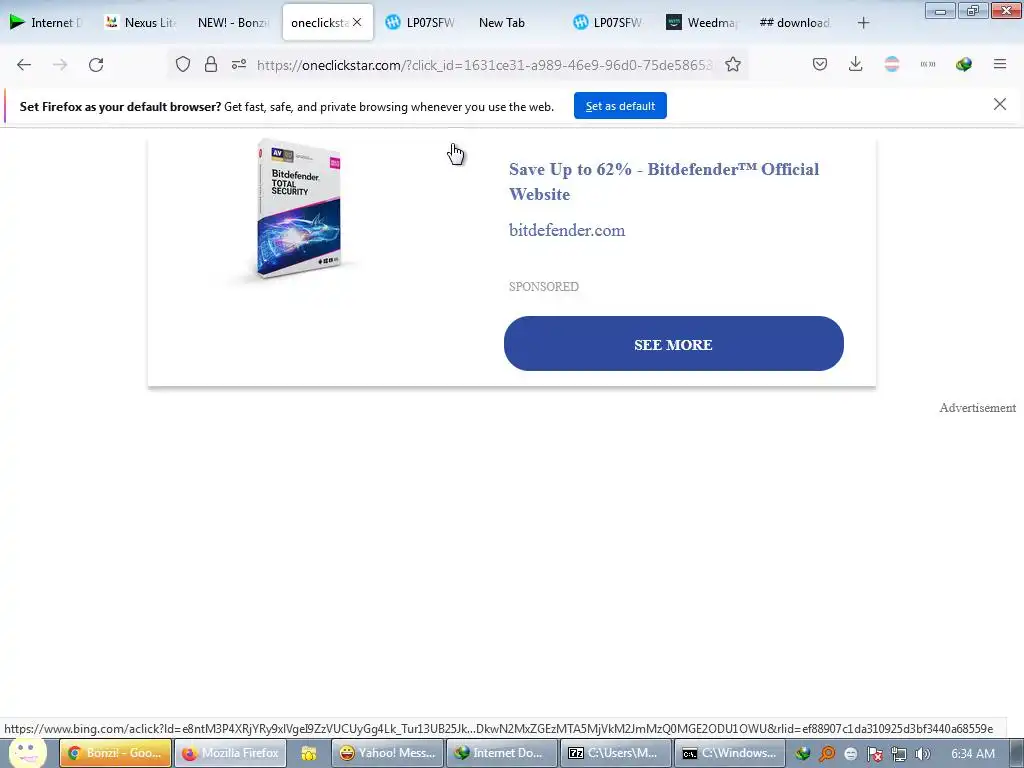
Task: Open a new tab with plus
Action: click(x=863, y=23)
